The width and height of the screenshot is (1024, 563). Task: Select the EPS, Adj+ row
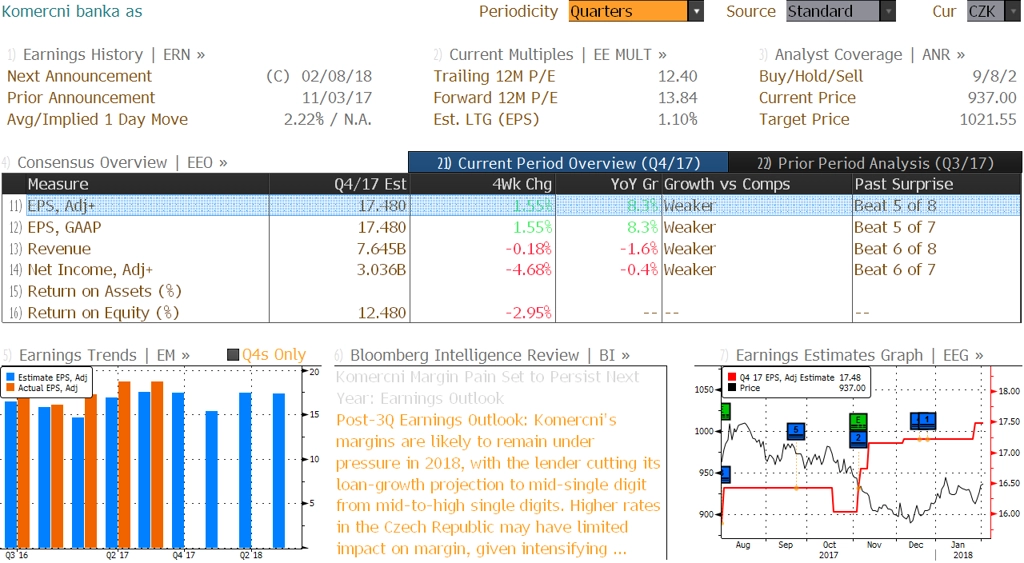pos(511,206)
